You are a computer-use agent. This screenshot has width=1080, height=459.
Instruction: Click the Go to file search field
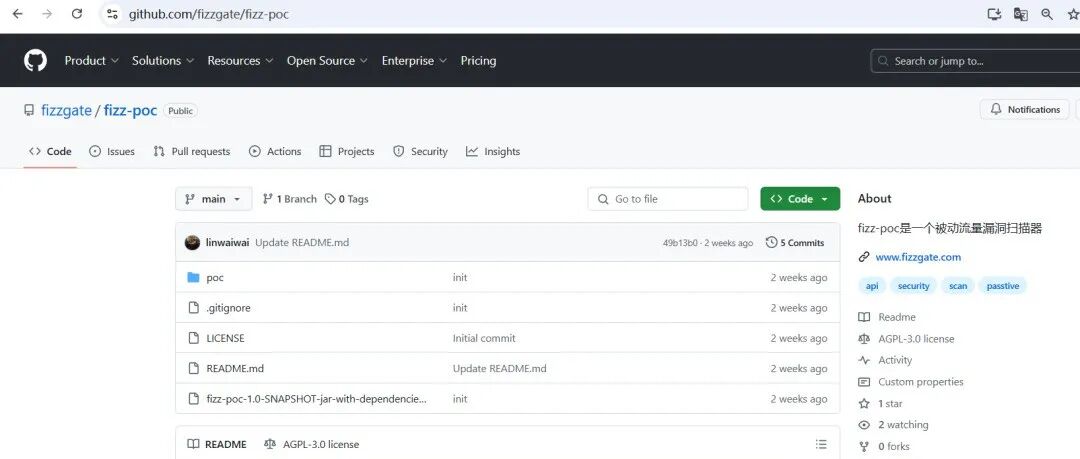pyautogui.click(x=667, y=199)
